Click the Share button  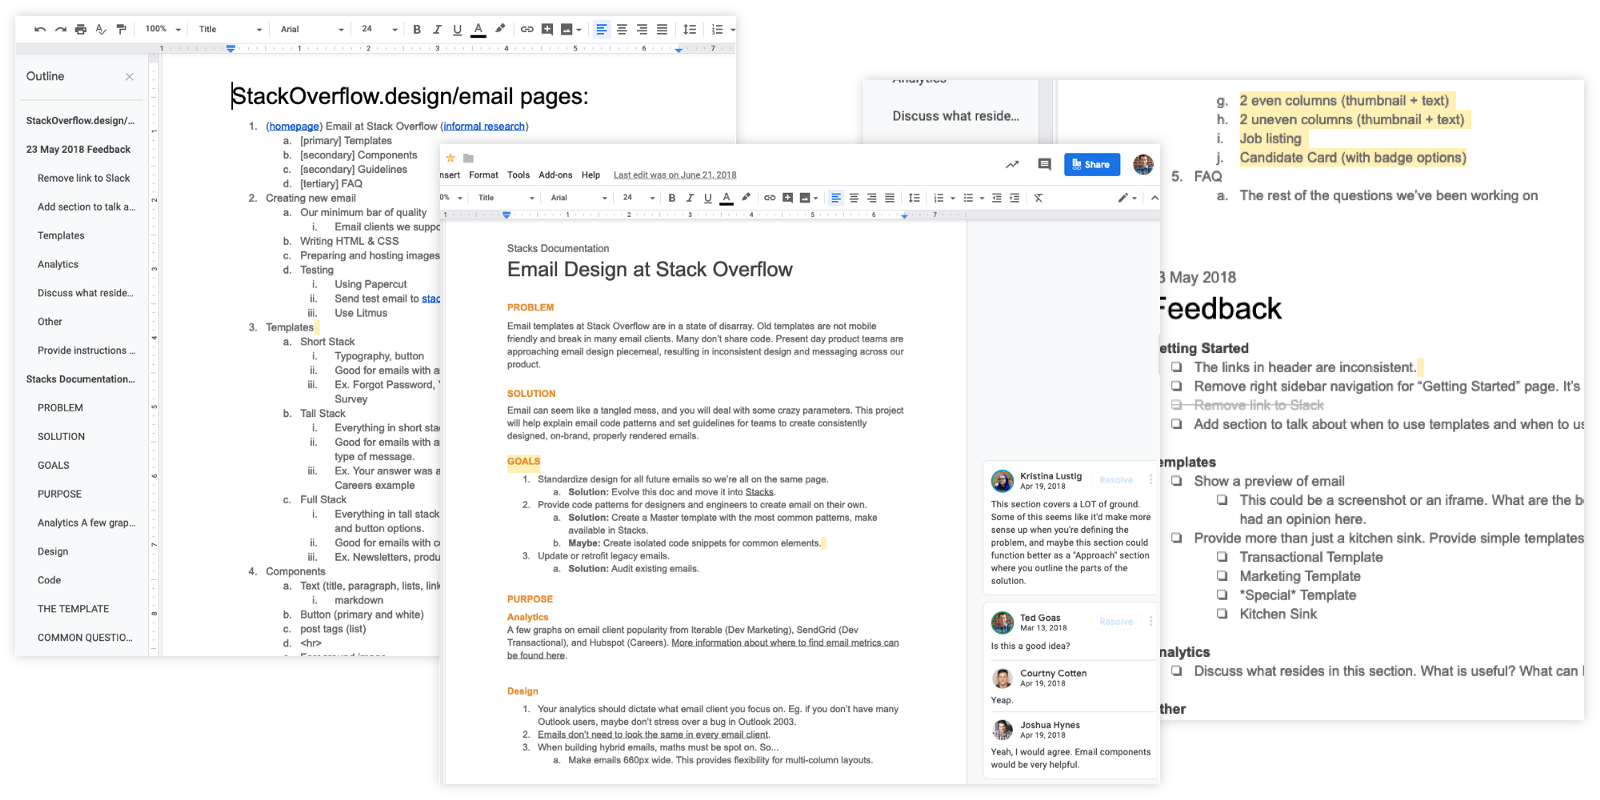tap(1091, 164)
